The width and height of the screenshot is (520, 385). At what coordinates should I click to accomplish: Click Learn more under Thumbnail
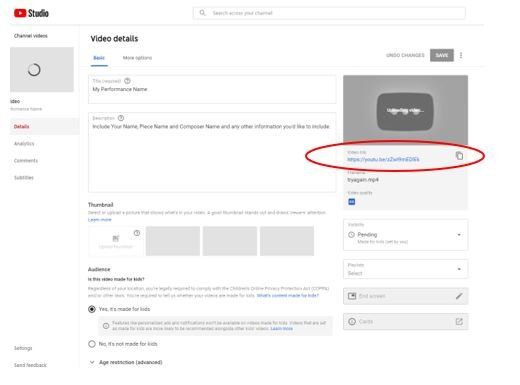click(100, 220)
